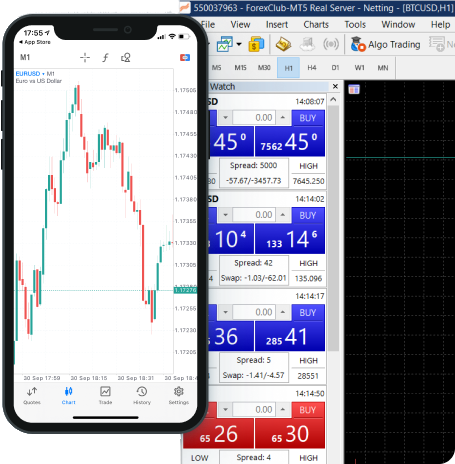Click volume field in 14:14:17 tile
455x464 pixels.
(x=254, y=312)
